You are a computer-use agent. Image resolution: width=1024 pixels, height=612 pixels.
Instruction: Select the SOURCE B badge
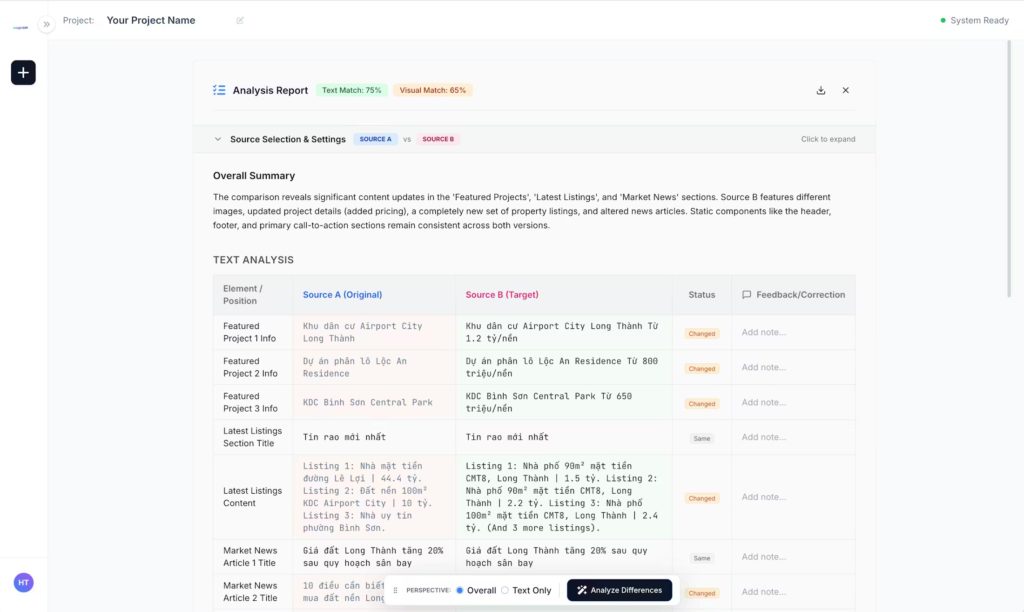coord(439,139)
